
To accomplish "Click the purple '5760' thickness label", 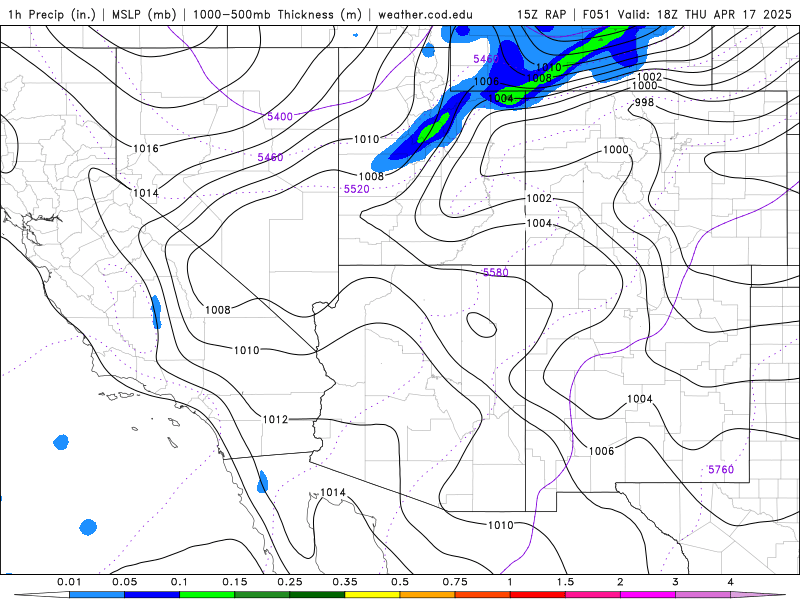I will click(721, 469).
